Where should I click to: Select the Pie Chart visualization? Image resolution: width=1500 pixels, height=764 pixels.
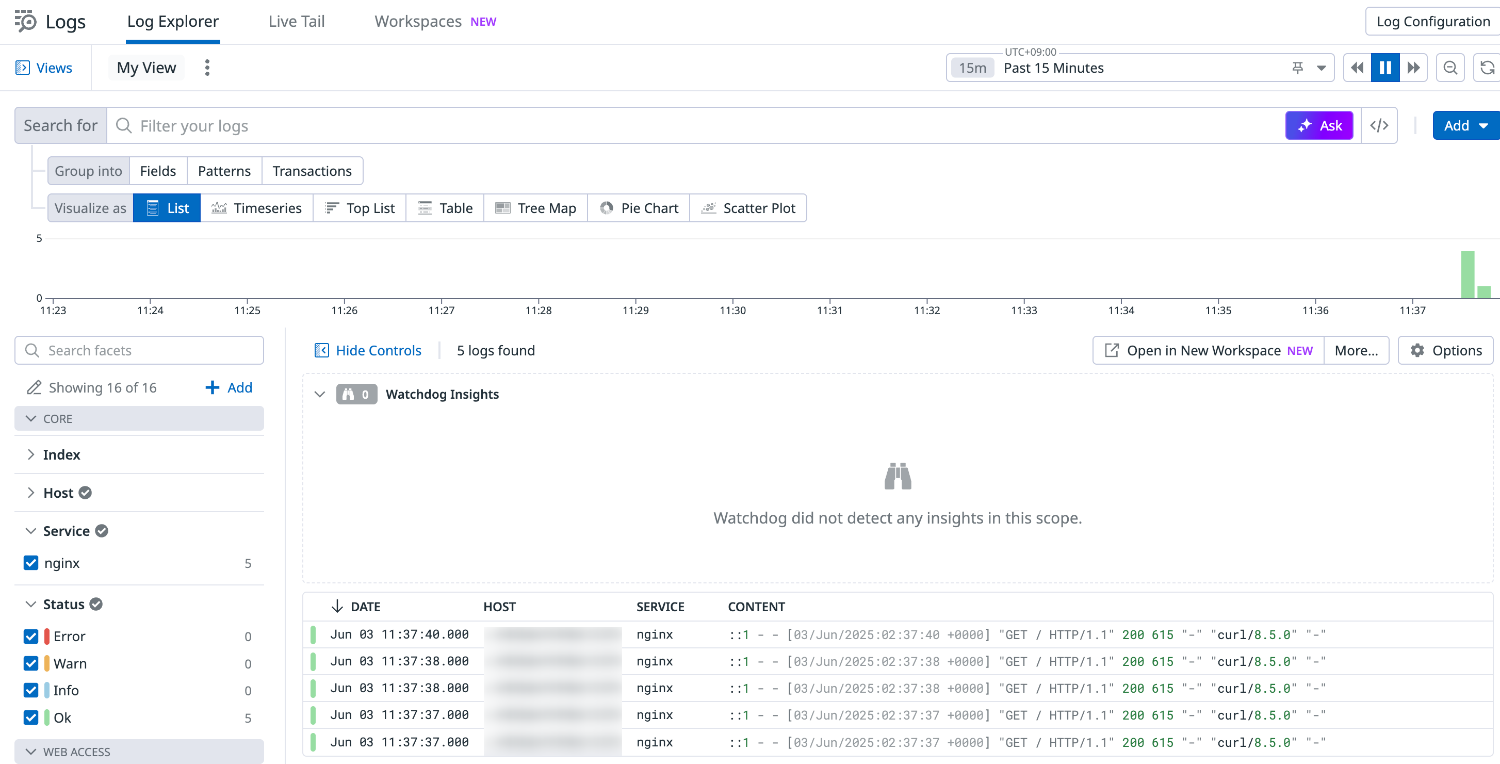click(x=639, y=208)
